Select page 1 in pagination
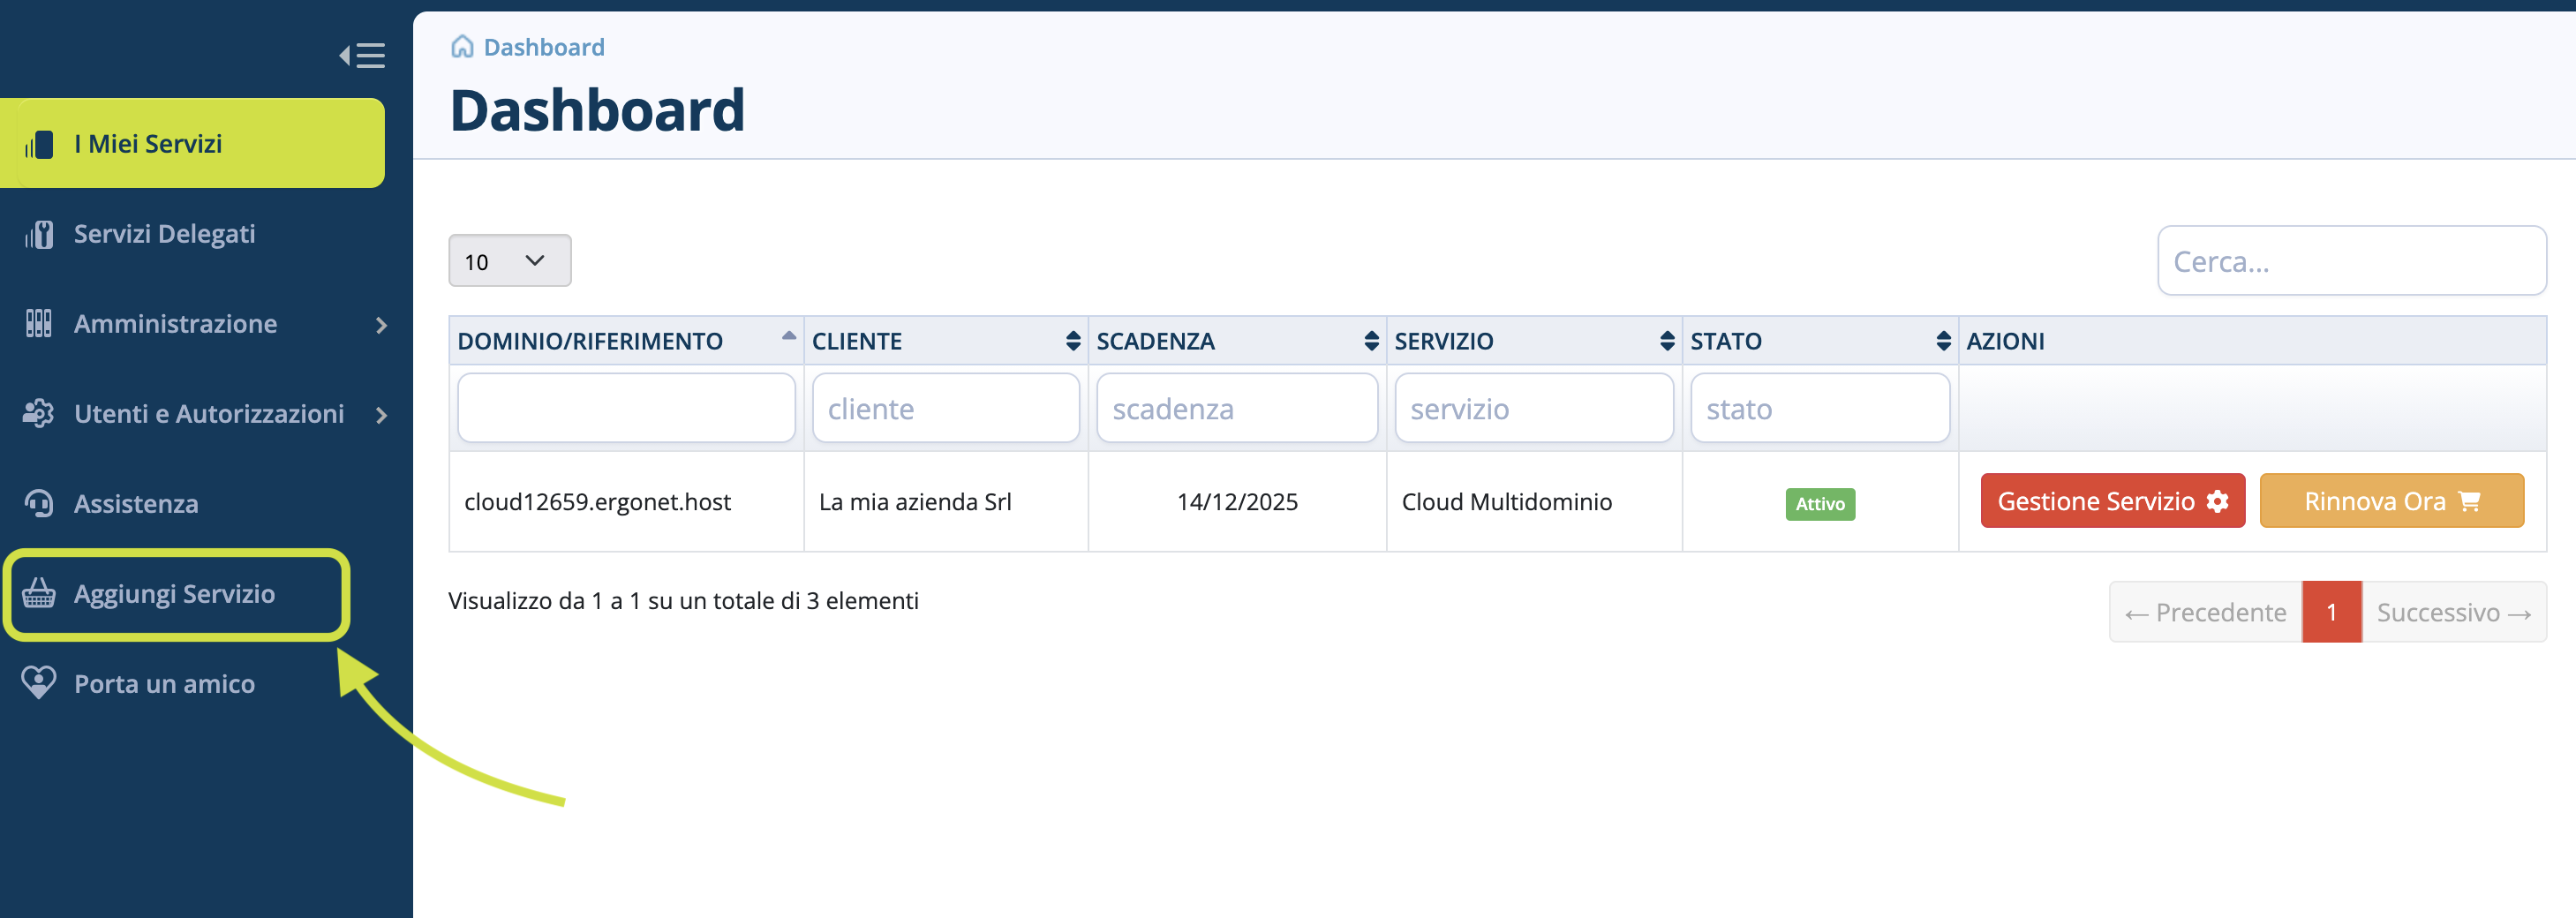Viewport: 2576px width, 918px height. [2330, 612]
